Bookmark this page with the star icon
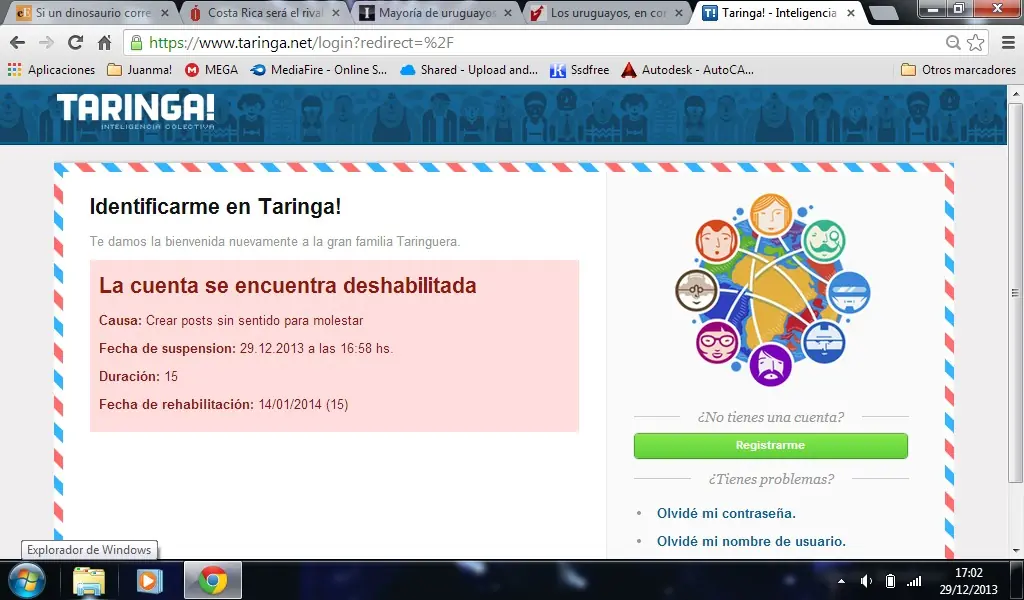Viewport: 1024px width, 600px height. pos(976,43)
